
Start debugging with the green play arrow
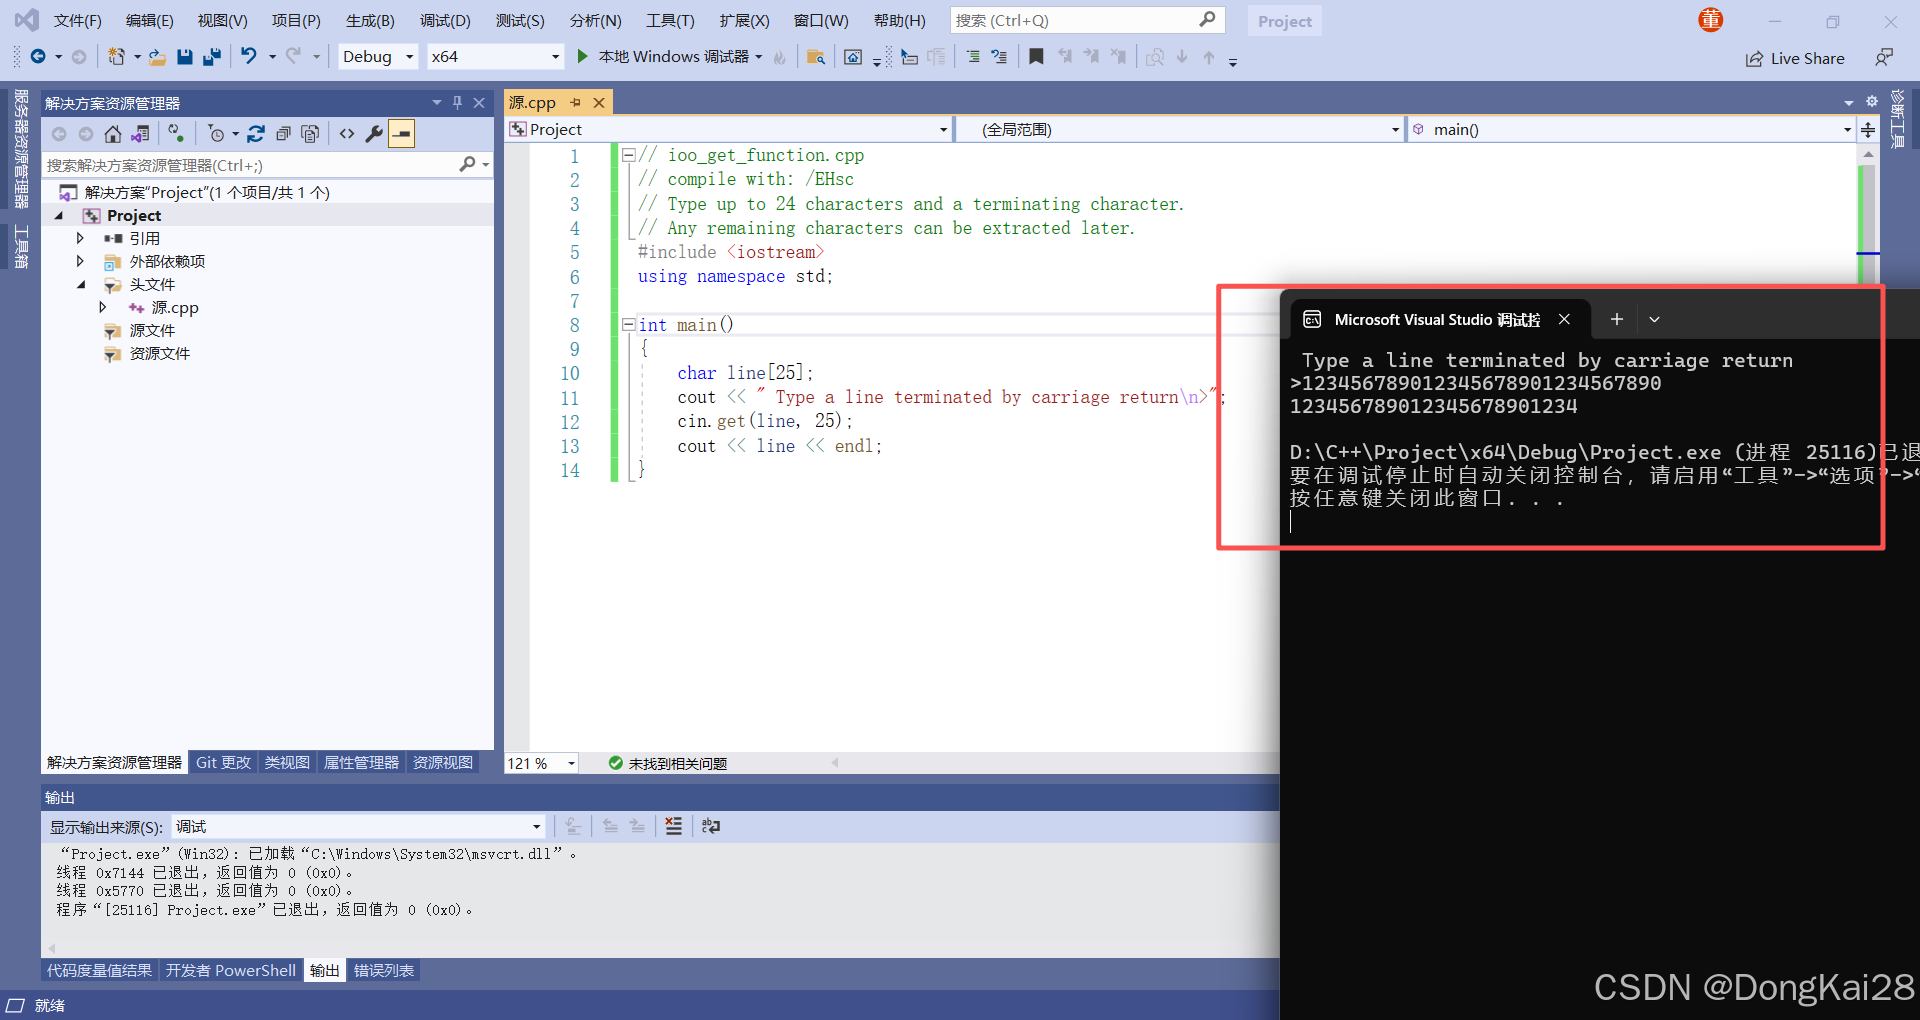pos(582,57)
